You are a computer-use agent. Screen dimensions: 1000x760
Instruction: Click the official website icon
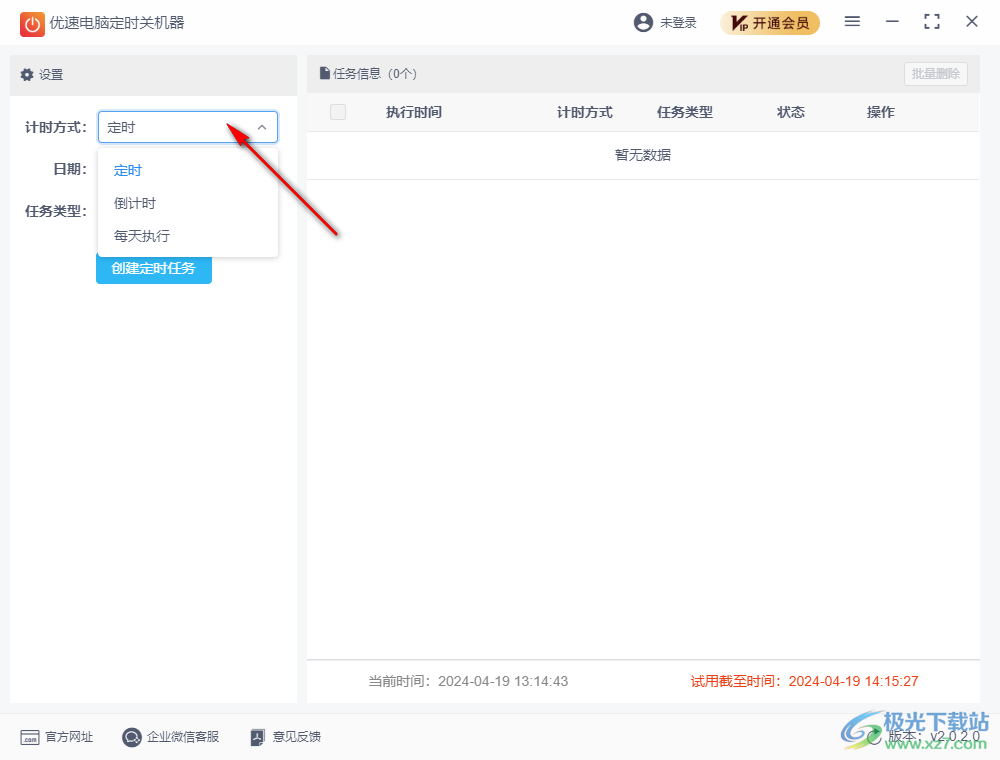click(x=30, y=737)
